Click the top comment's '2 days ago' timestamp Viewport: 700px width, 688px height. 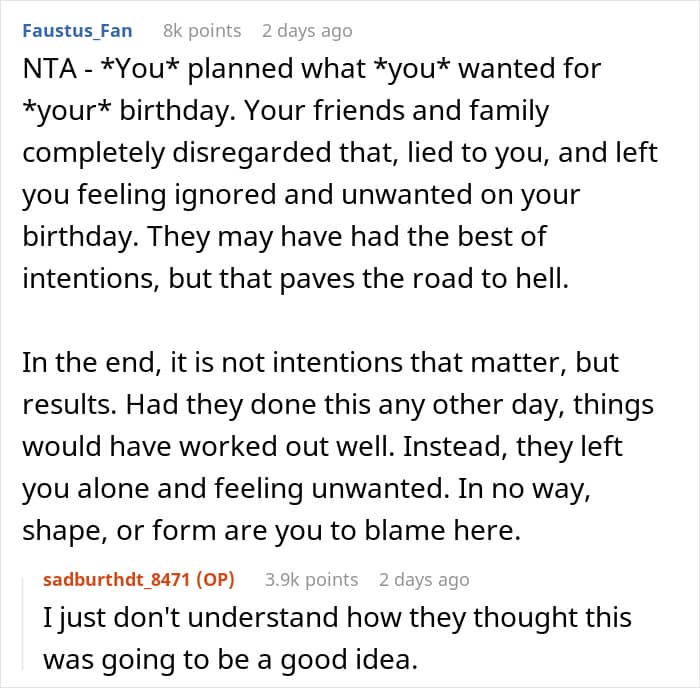pos(307,31)
